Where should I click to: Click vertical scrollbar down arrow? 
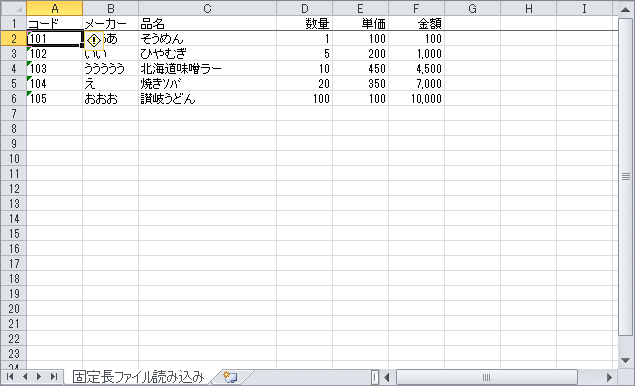(626, 360)
